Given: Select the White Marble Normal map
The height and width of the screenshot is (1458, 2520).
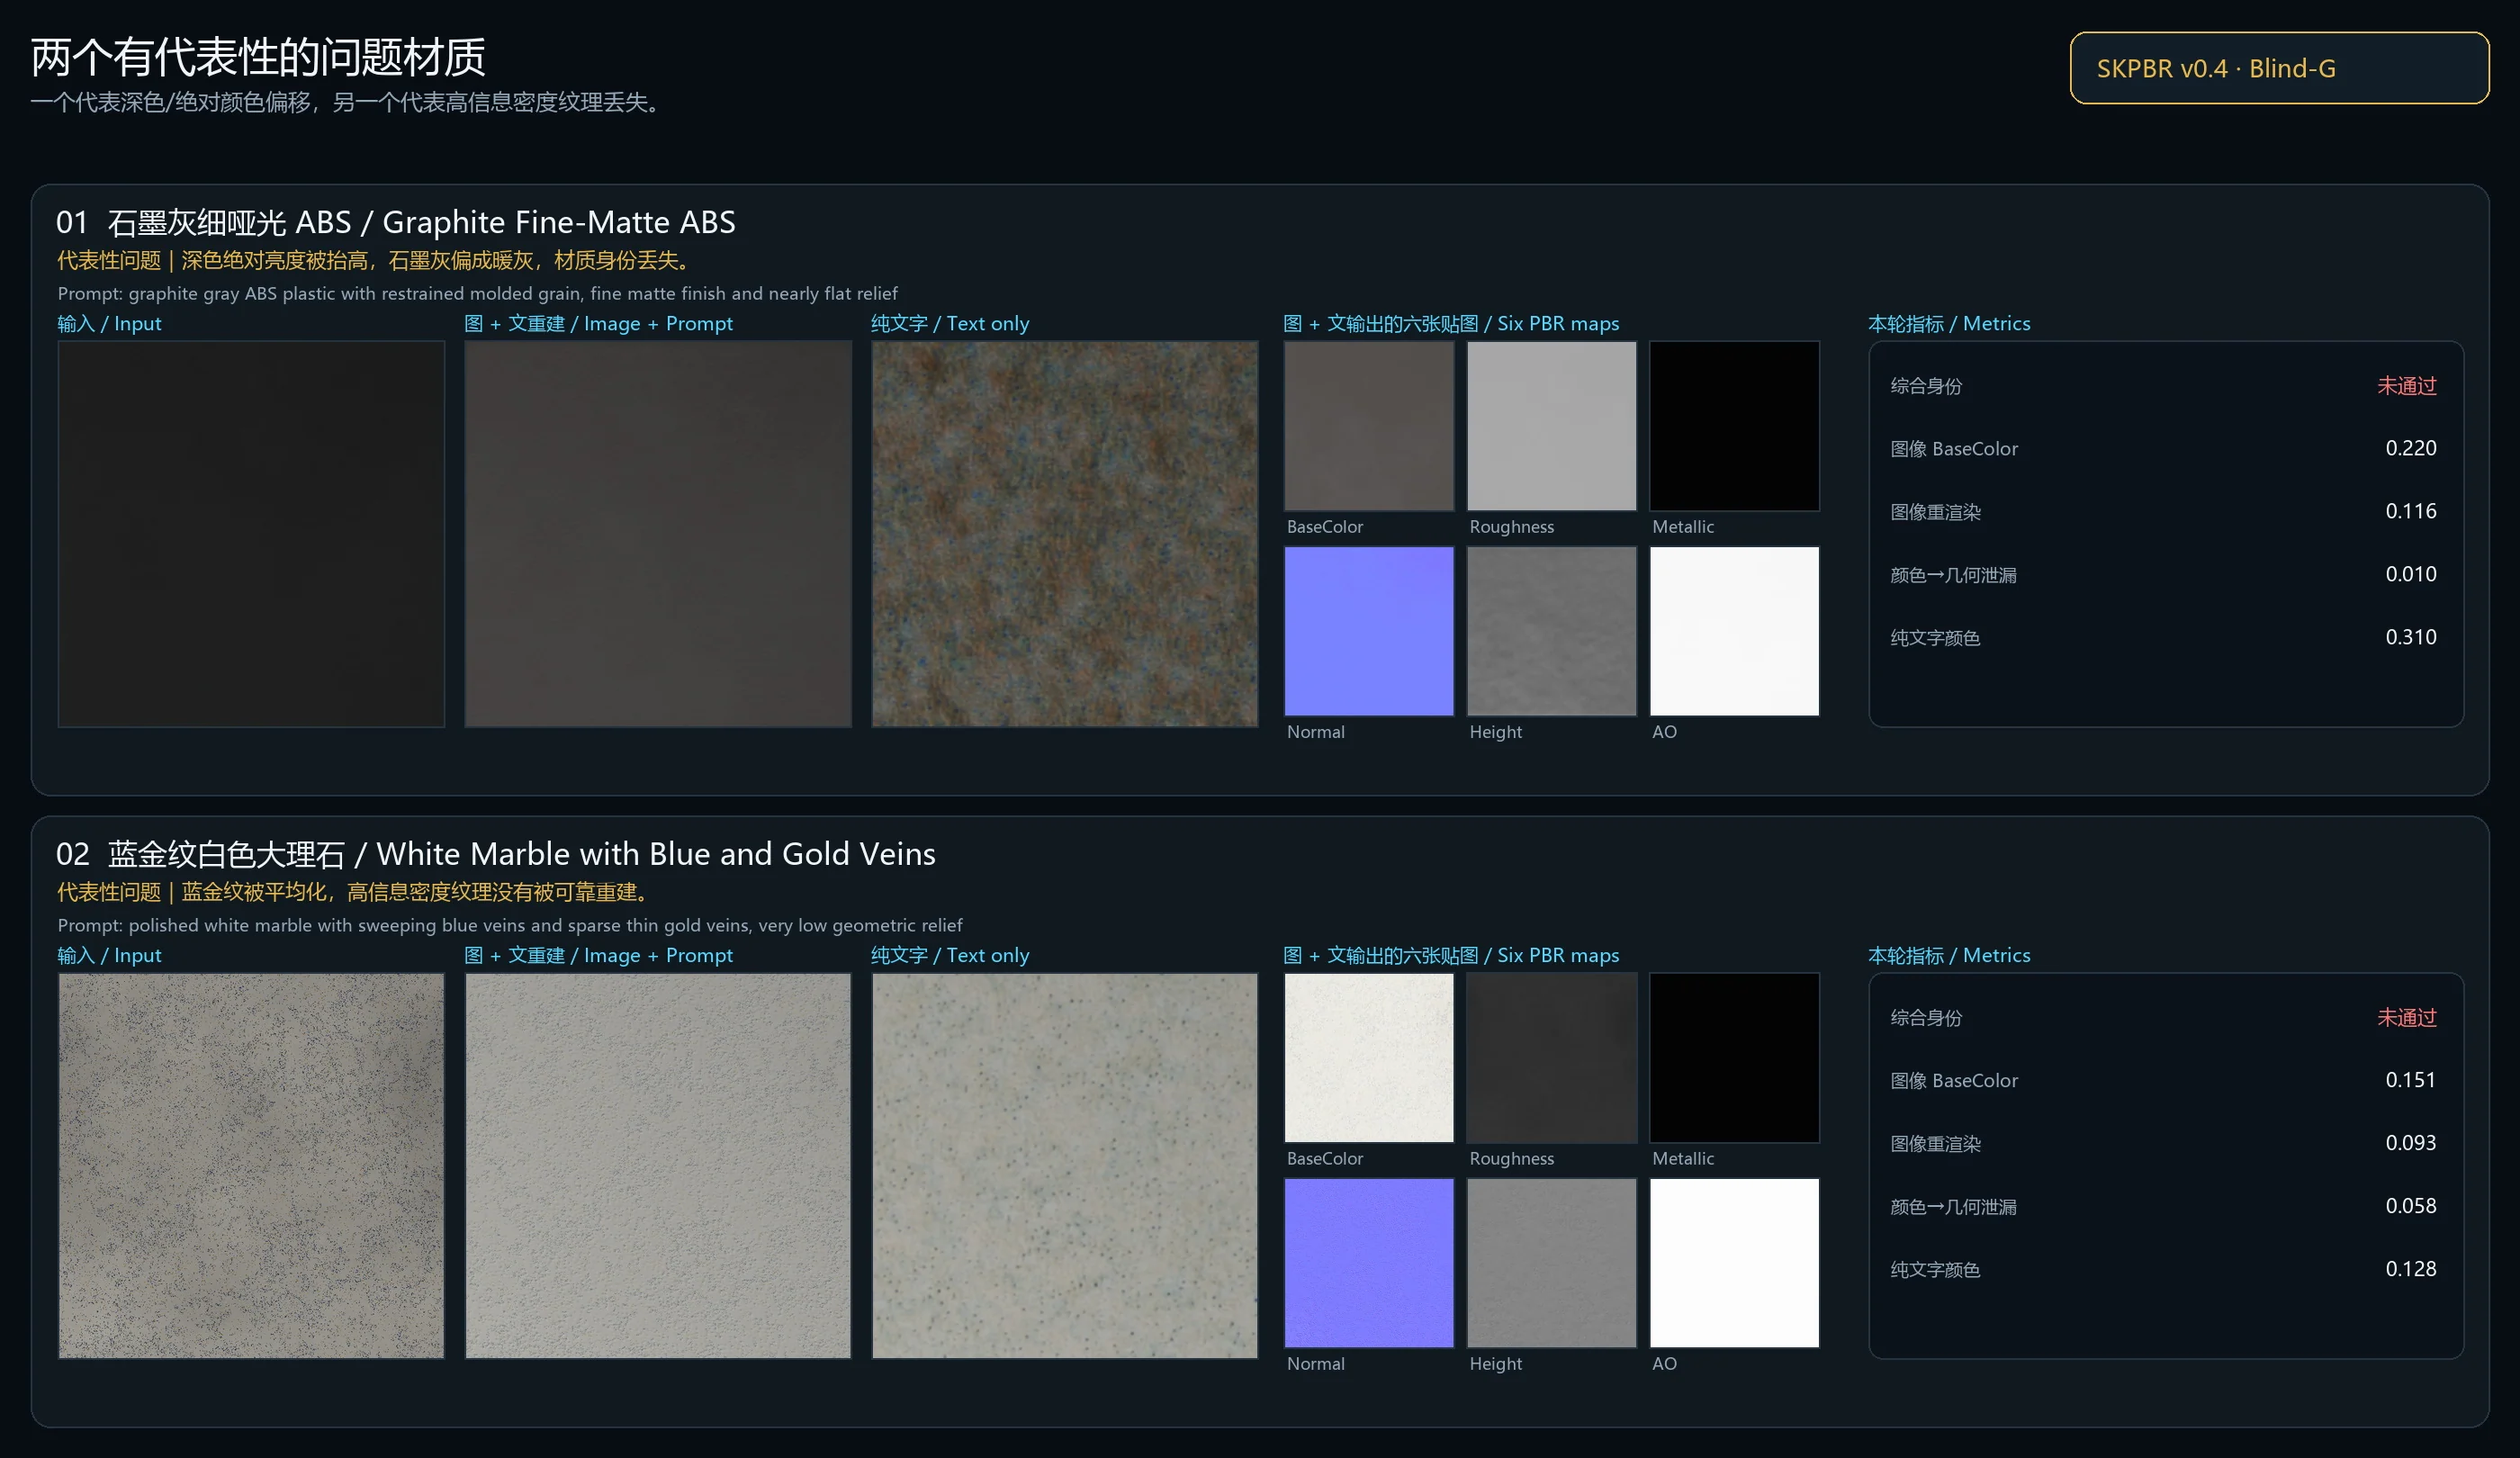Looking at the screenshot, I should 1369,1263.
